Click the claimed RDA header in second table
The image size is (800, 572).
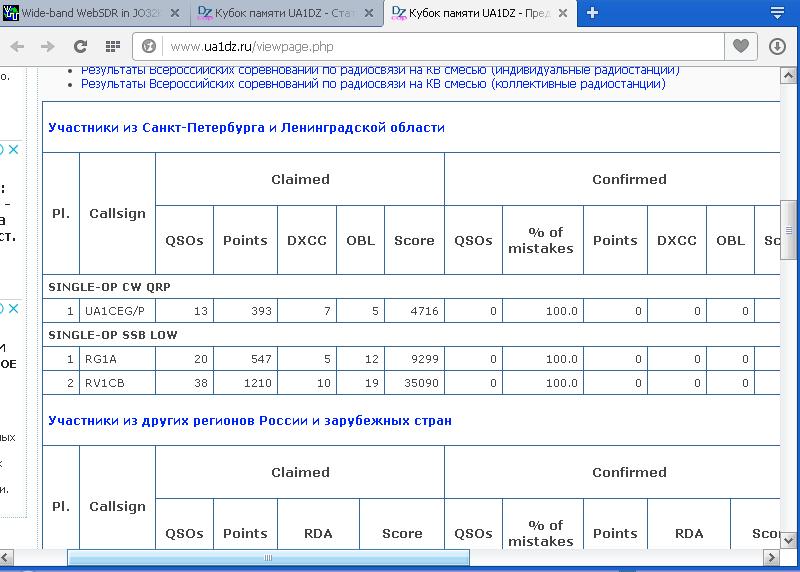click(x=318, y=533)
